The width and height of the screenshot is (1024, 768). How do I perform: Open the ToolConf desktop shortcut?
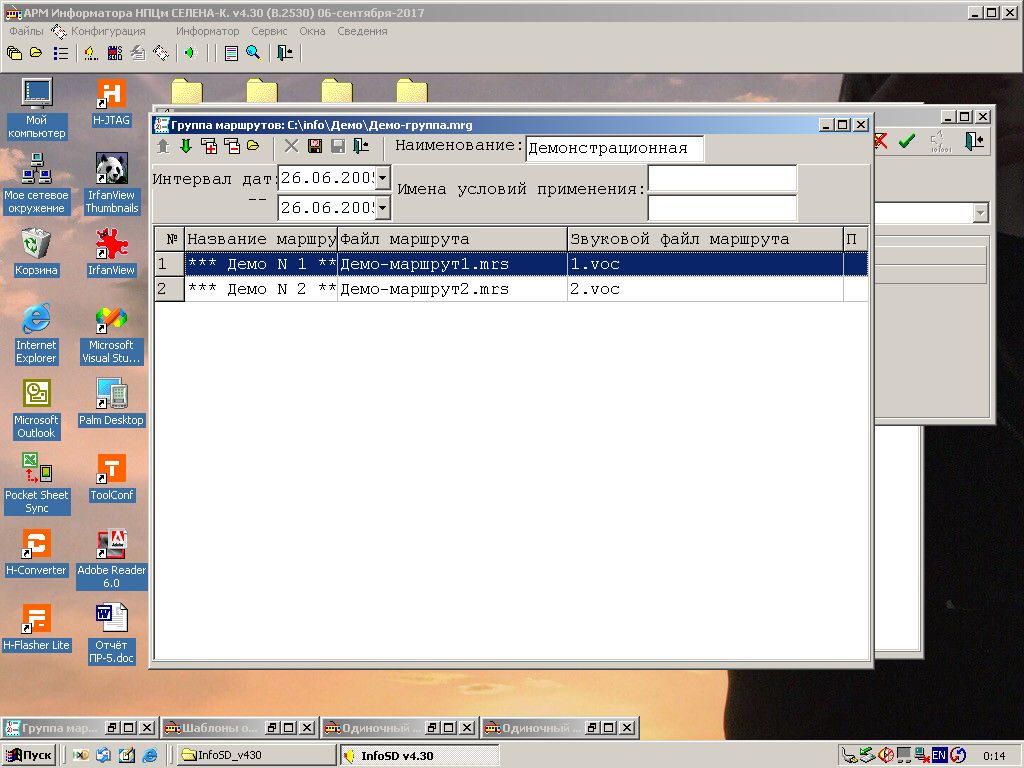click(111, 477)
